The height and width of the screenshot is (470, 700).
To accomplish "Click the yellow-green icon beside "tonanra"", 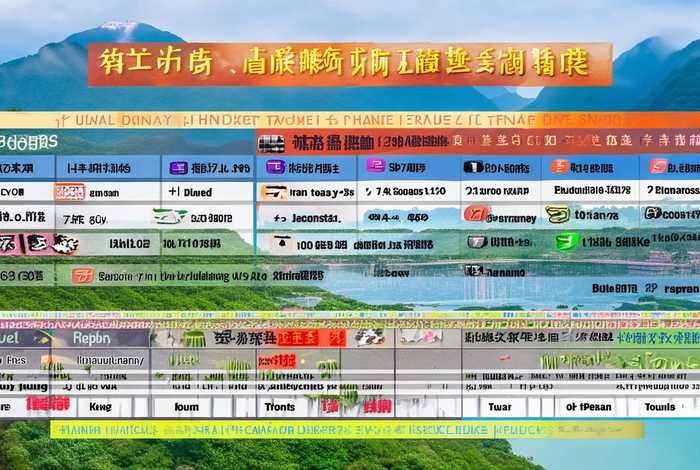I will [x=558, y=215].
